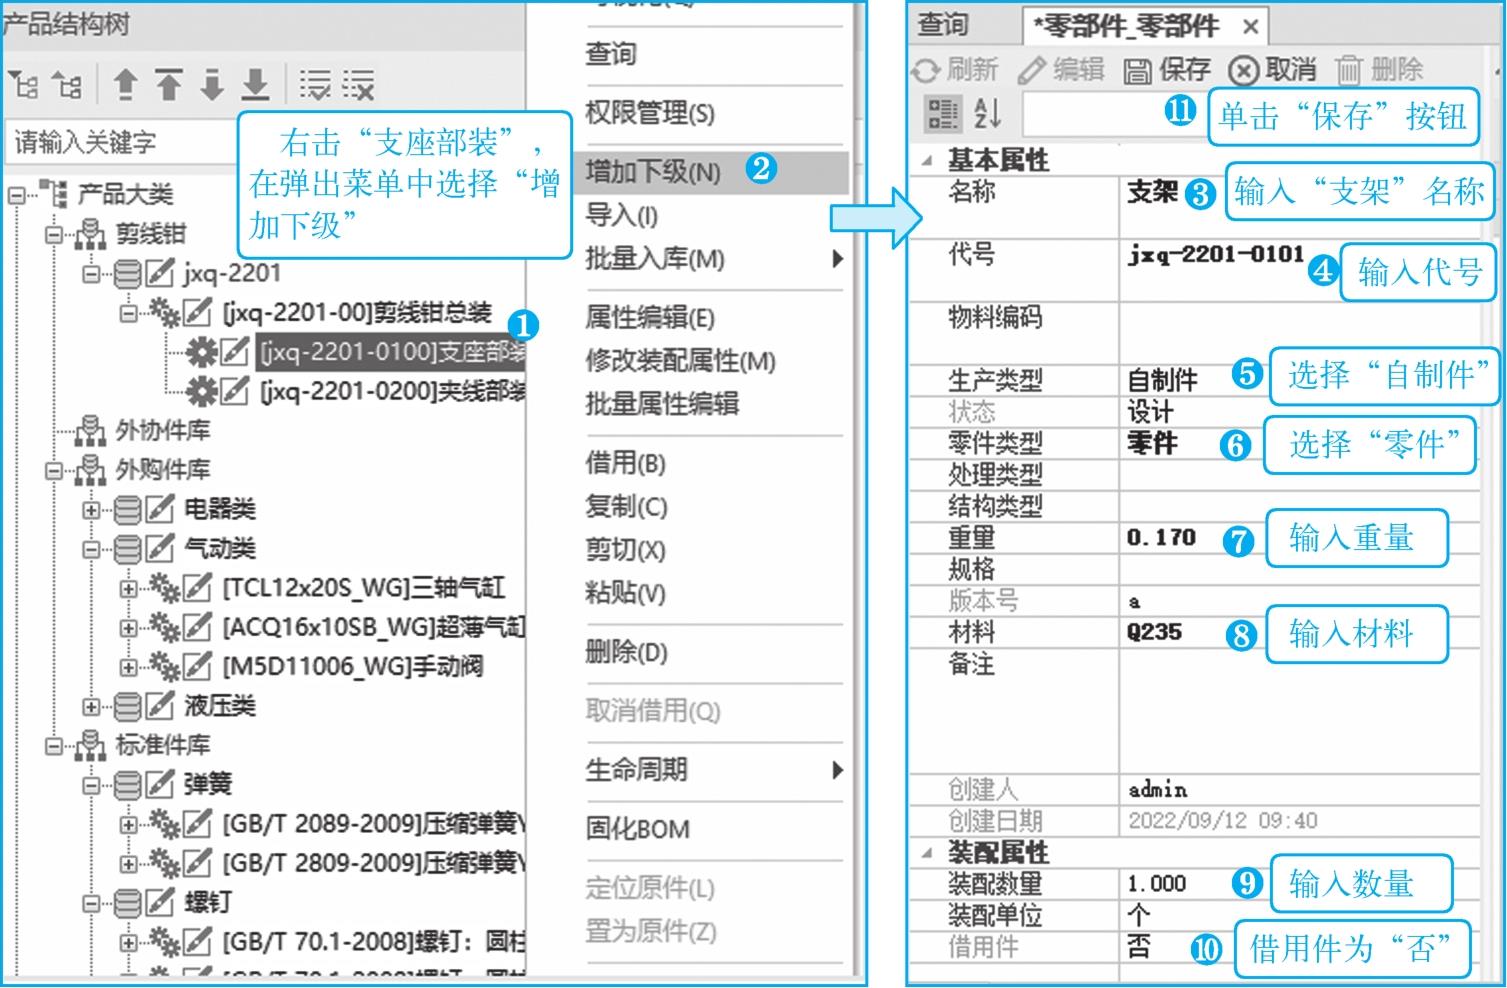Image resolution: width=1507 pixels, height=988 pixels.
Task: Click the expand-all tree icon in the structure tree toolbar
Action: (23, 85)
